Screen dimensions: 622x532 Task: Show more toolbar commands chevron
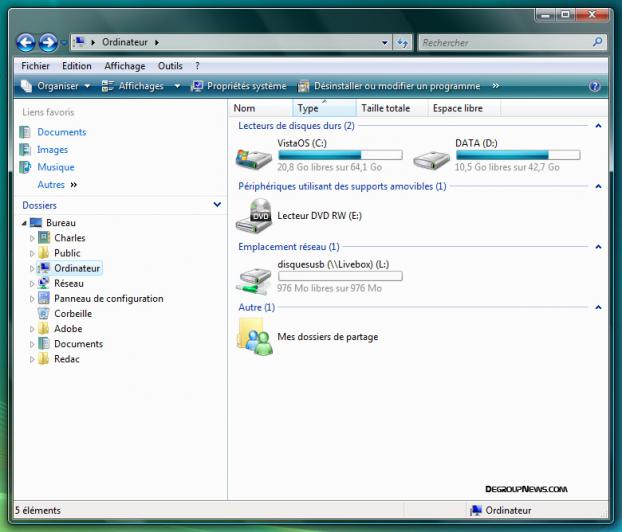tap(496, 86)
